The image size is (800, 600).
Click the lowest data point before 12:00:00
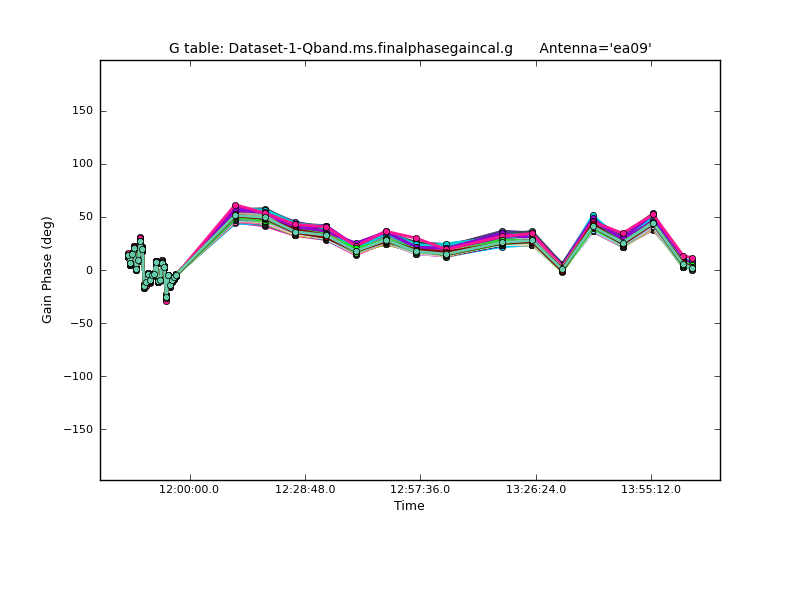pos(166,300)
